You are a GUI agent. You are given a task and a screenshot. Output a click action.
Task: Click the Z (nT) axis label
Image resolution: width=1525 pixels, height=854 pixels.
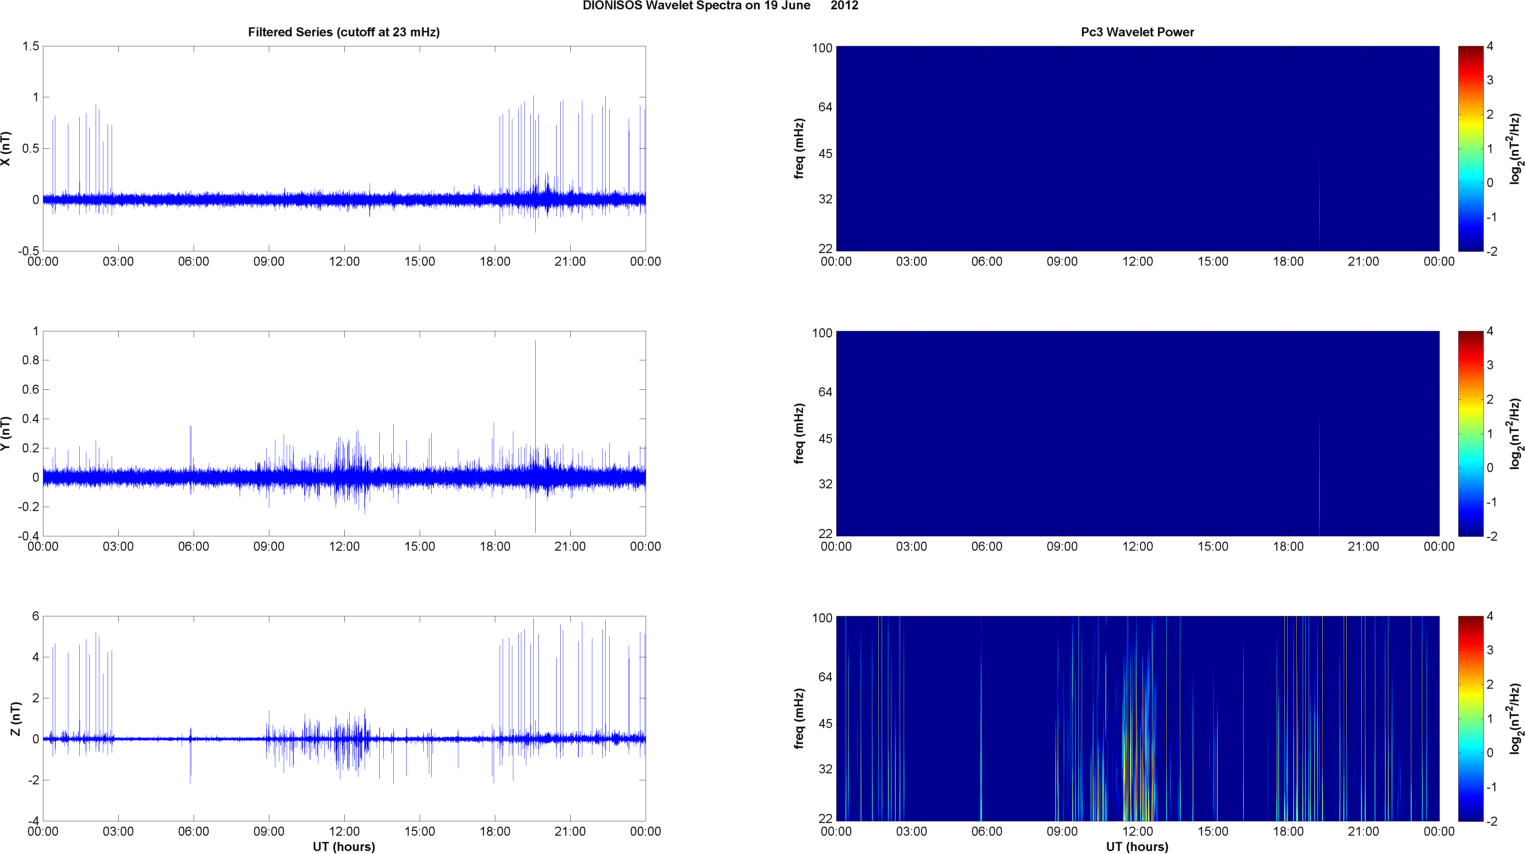point(15,718)
